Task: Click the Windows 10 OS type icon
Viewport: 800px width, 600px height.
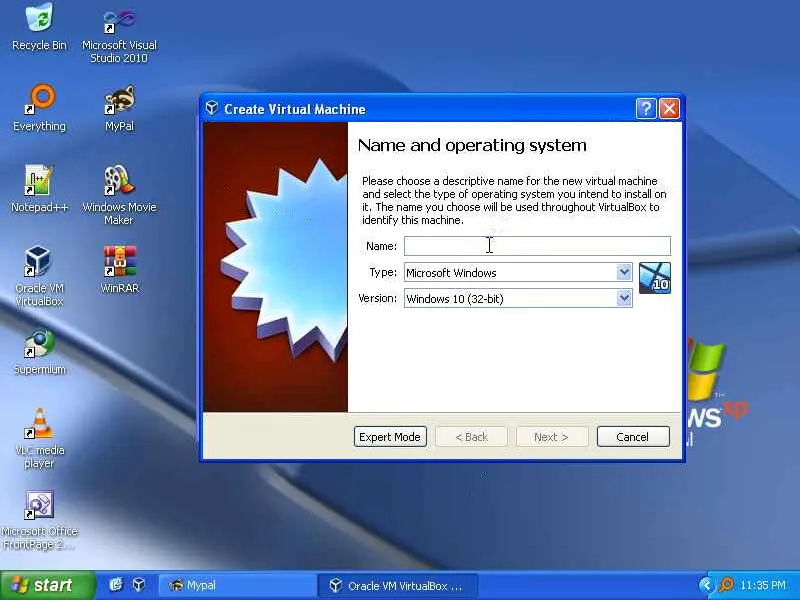Action: 655,278
